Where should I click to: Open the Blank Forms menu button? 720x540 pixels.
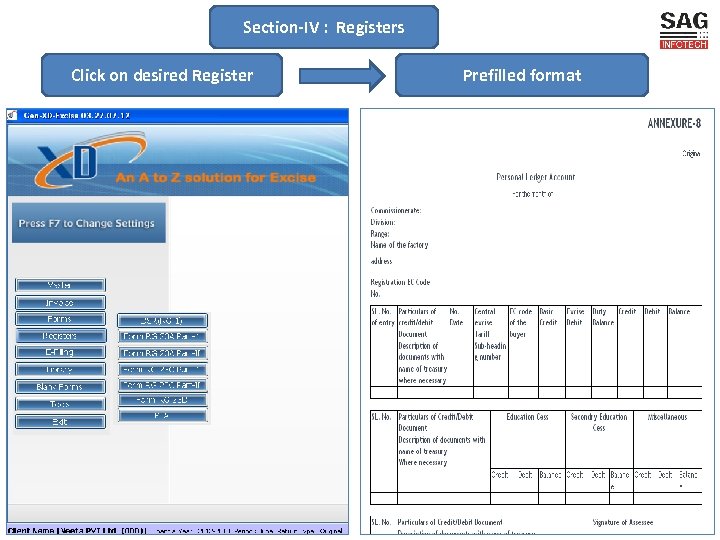pyautogui.click(x=60, y=387)
